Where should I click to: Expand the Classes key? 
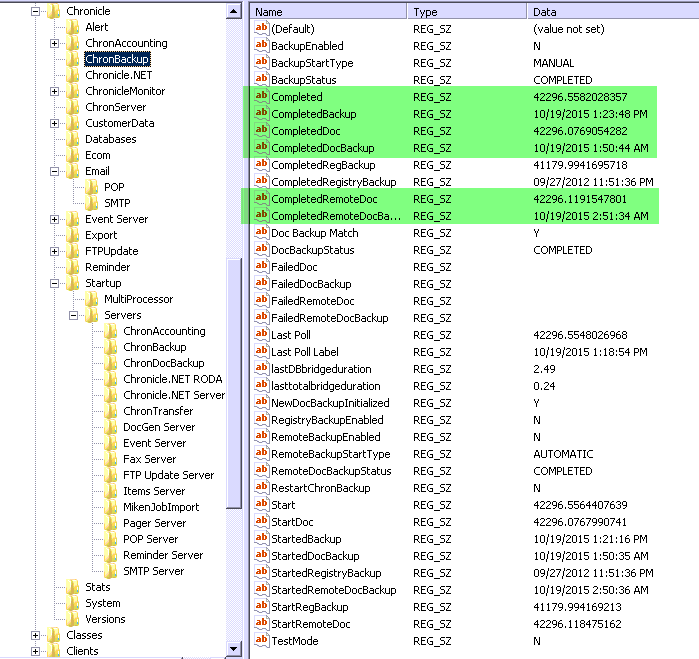pos(35,635)
